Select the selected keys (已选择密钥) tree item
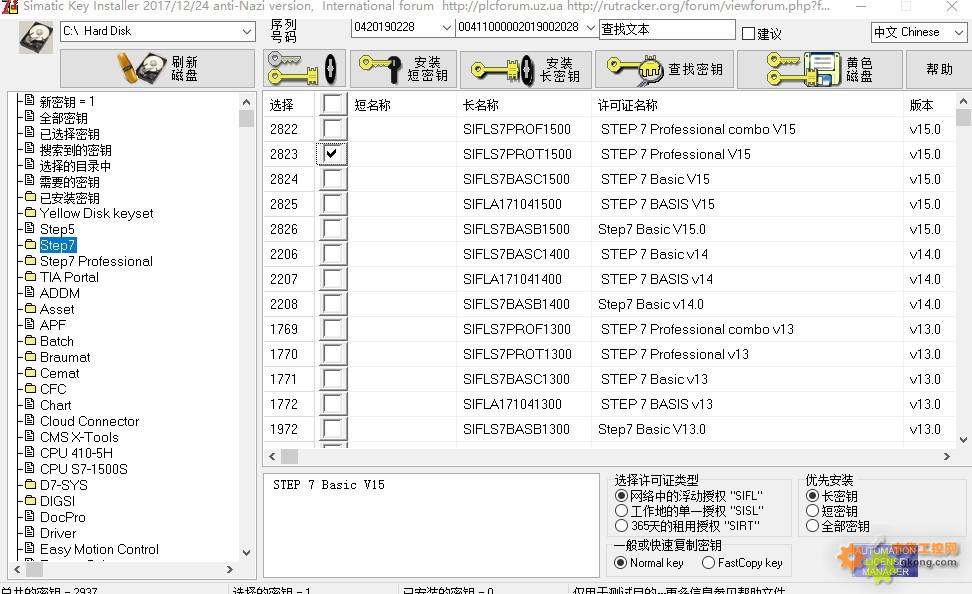This screenshot has height=594, width=972. click(69, 134)
